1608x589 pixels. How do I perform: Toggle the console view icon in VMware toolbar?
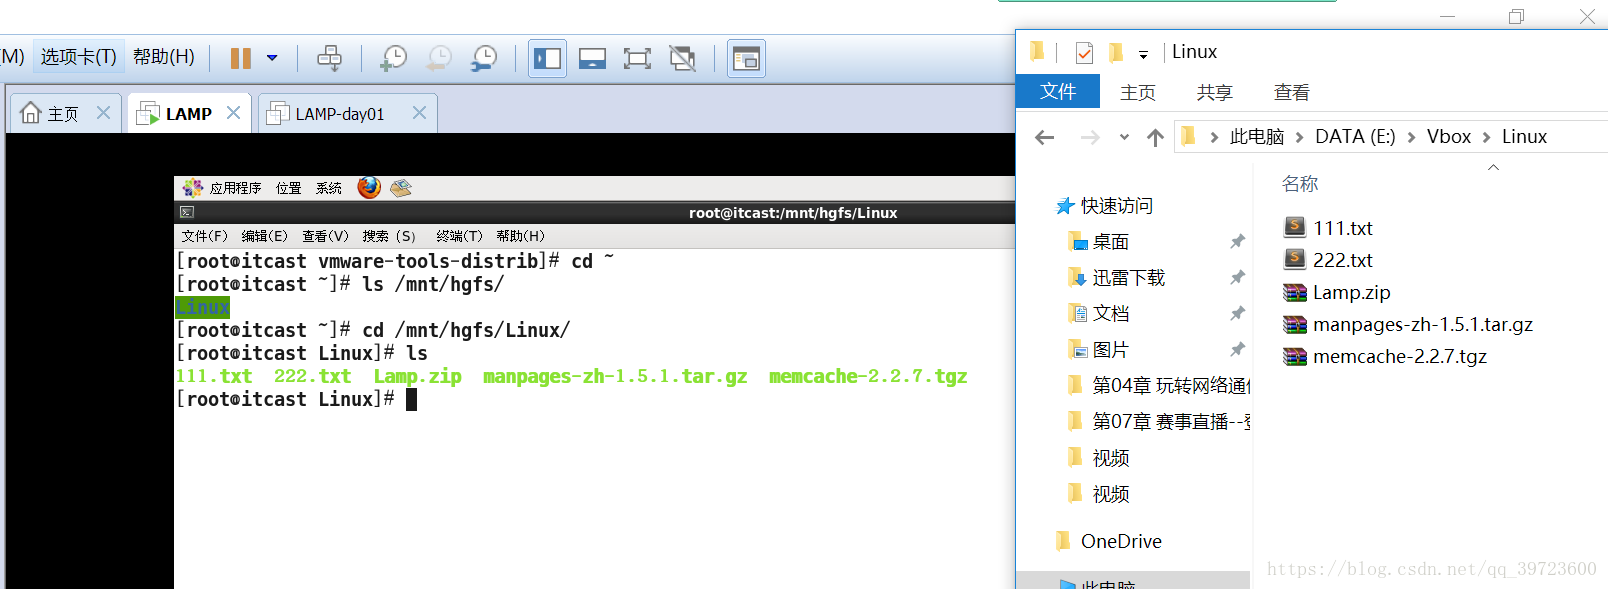tap(746, 58)
